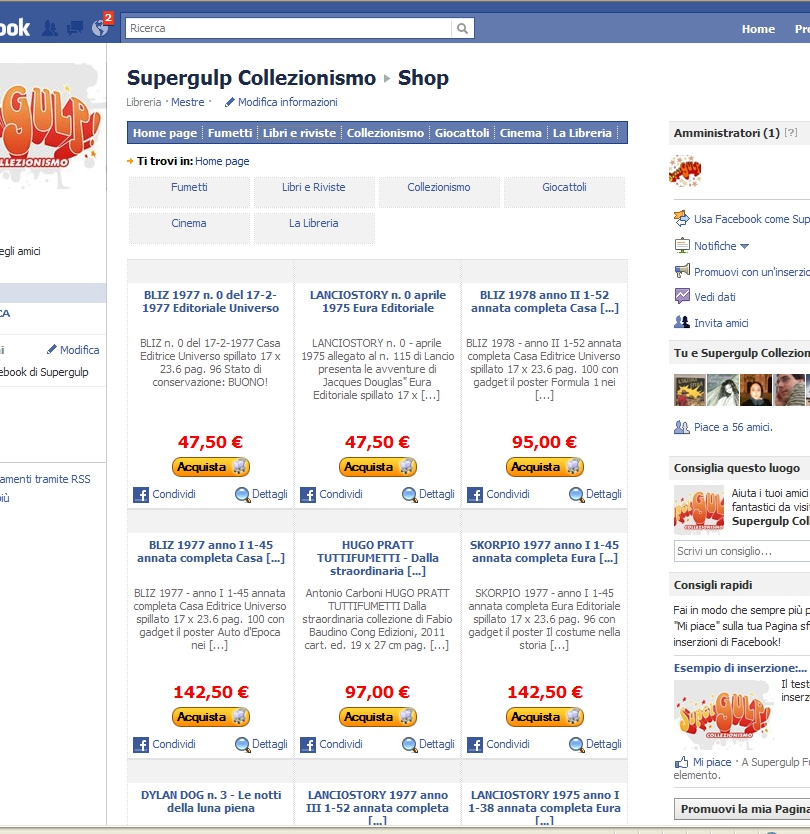This screenshot has width=810, height=834.
Task: Focus the Ricerca search field
Action: click(288, 28)
